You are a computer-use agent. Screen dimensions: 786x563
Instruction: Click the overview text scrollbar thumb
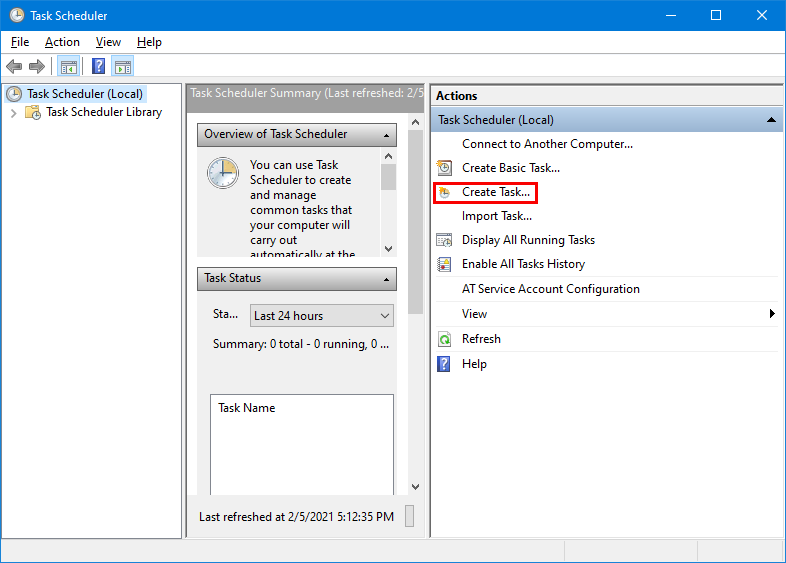(x=388, y=177)
